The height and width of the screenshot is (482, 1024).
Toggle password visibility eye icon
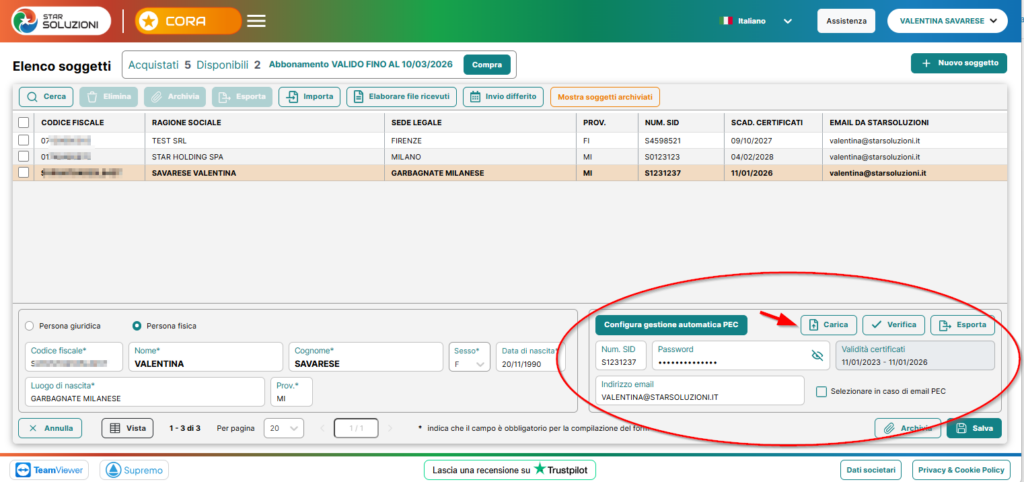tap(816, 355)
